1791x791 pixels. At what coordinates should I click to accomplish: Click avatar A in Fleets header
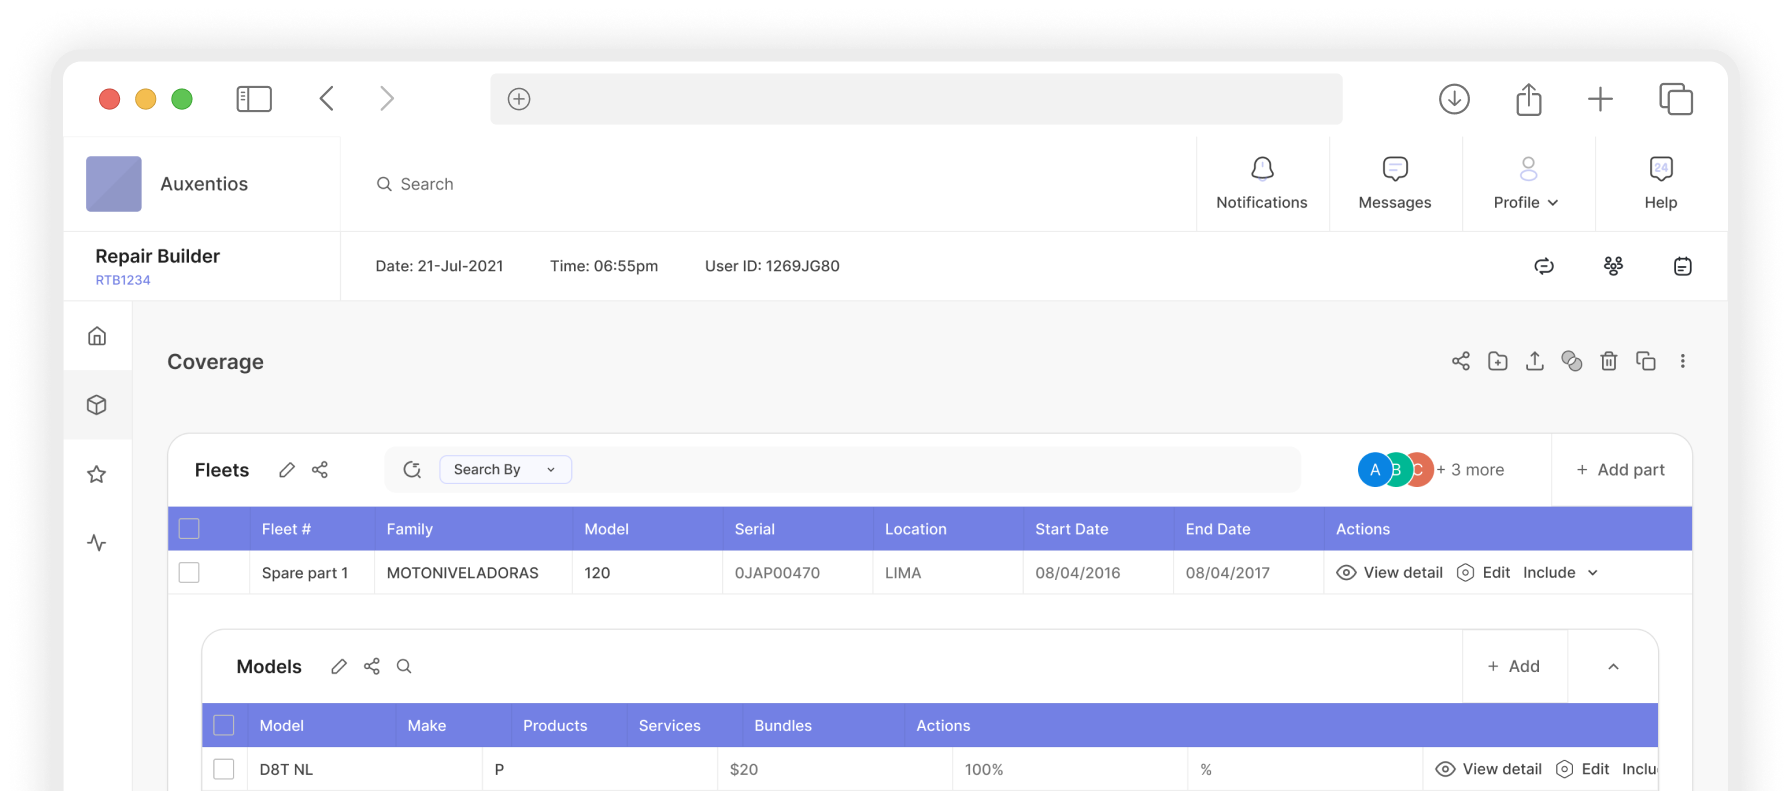[x=1375, y=470]
